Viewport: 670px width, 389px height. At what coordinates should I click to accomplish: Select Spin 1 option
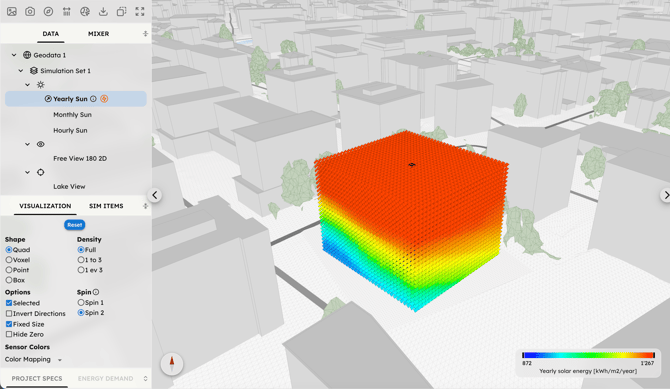pos(81,302)
